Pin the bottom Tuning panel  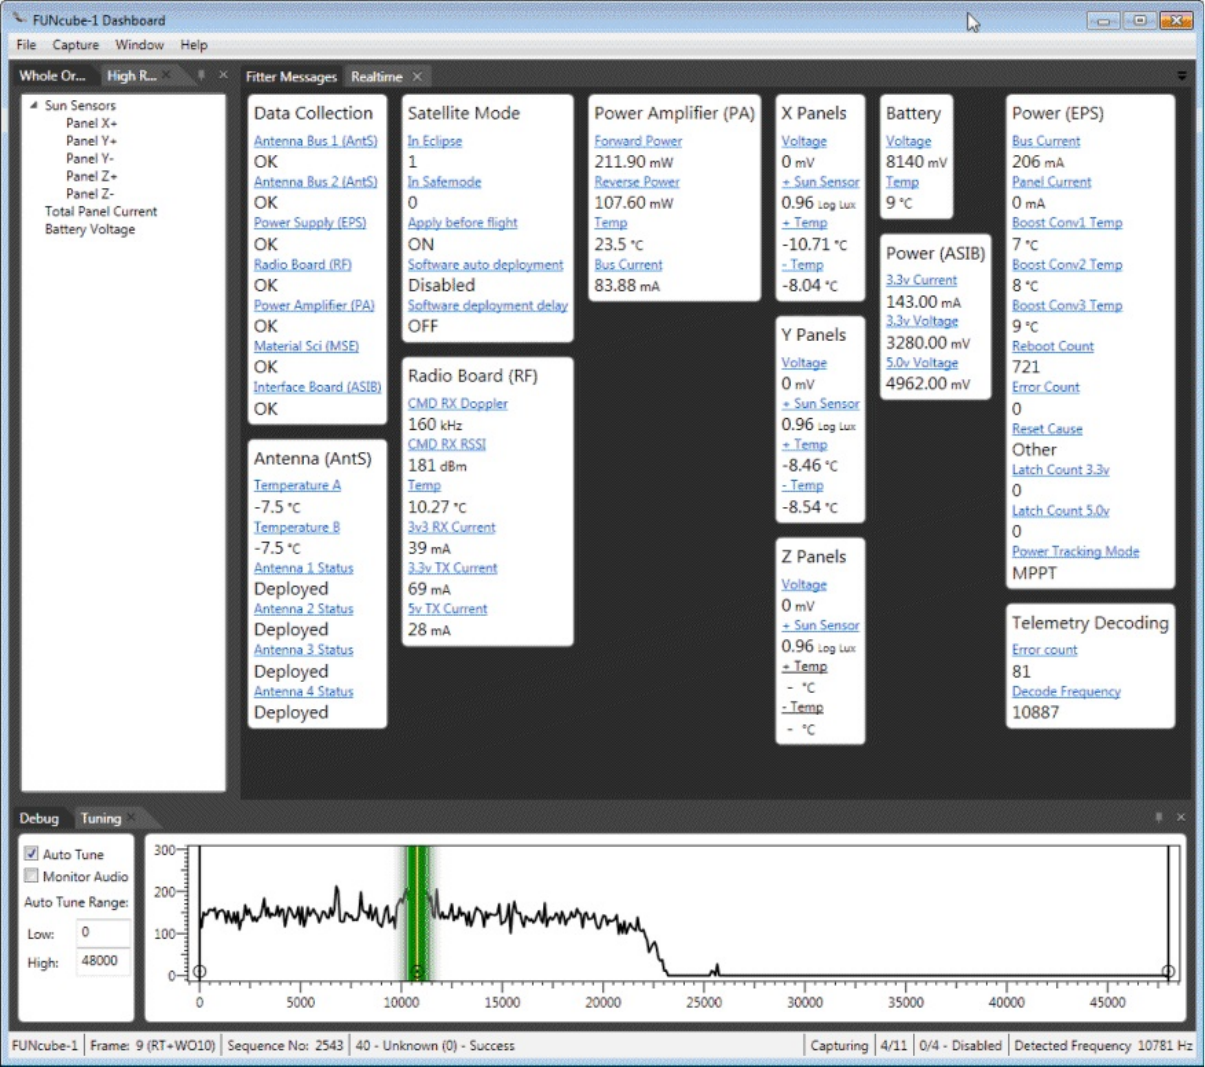[1159, 817]
